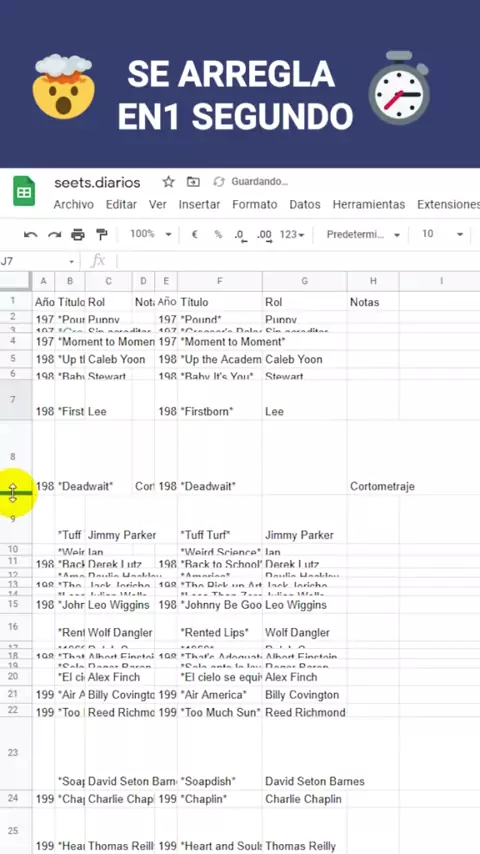
Task: Select row 16 header
Action: click(x=16, y=626)
